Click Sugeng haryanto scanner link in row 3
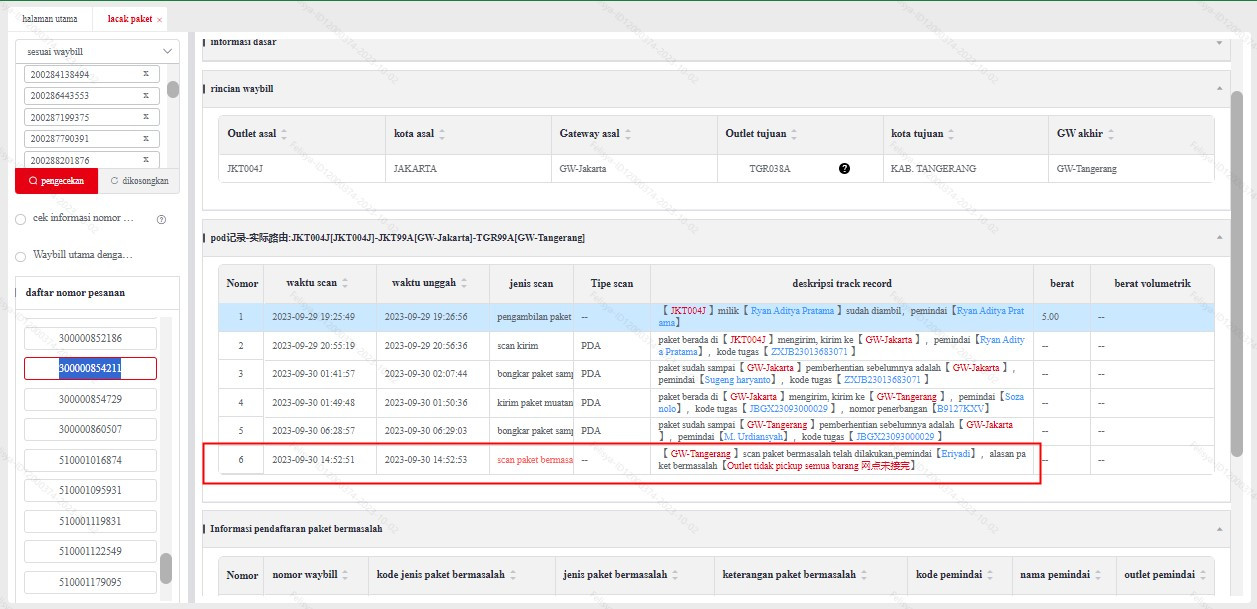Screen dimensions: 1257x609 [x=737, y=380]
